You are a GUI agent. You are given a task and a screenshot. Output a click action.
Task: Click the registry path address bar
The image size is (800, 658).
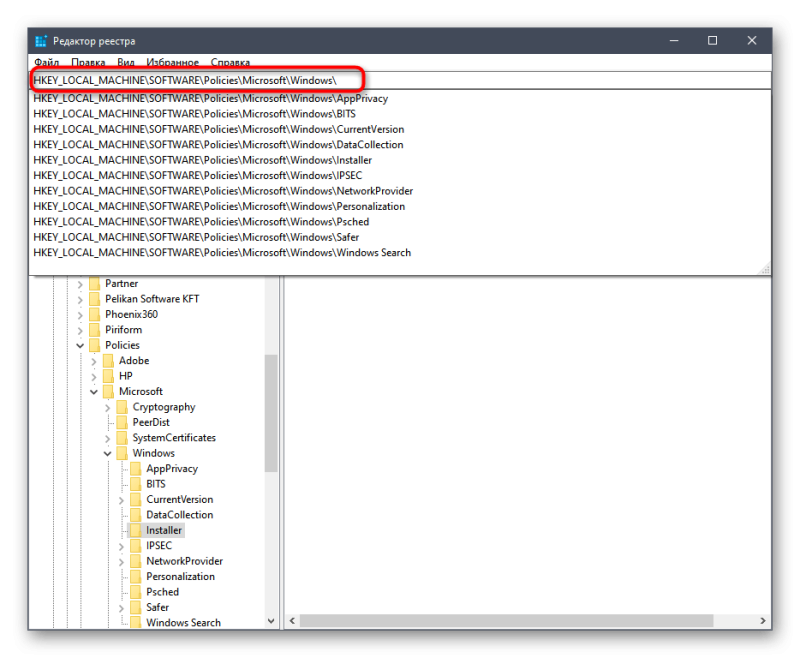click(x=400, y=81)
